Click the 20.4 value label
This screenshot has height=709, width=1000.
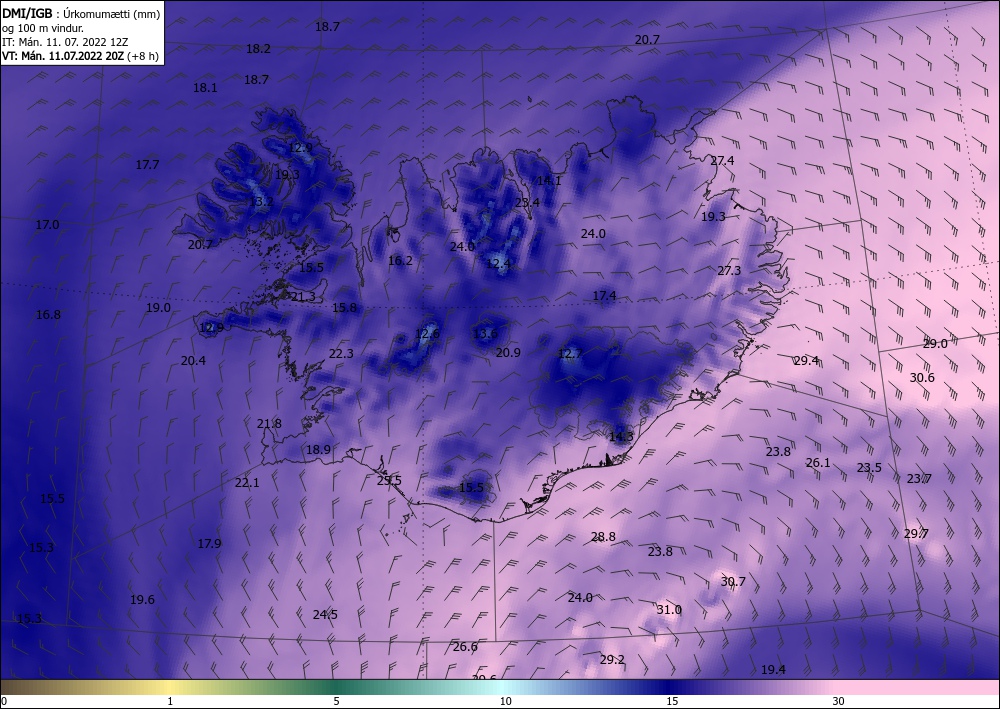(x=193, y=361)
